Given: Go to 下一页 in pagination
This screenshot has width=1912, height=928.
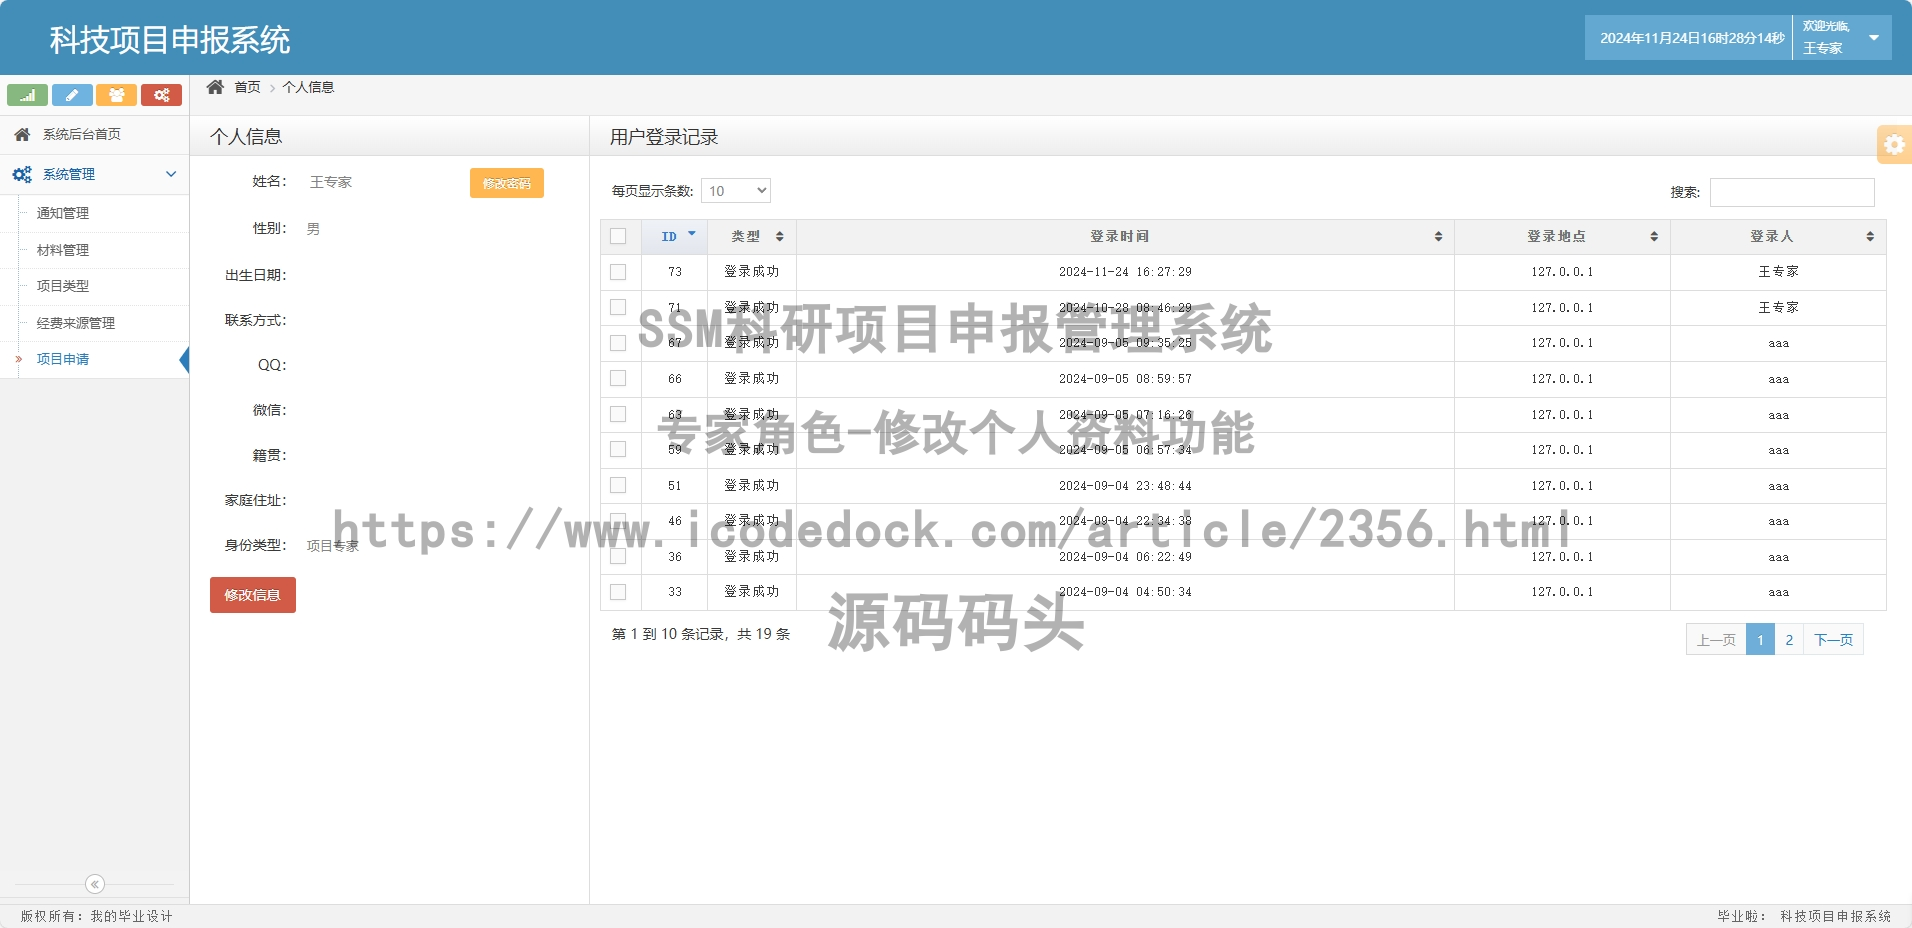Looking at the screenshot, I should coord(1833,640).
